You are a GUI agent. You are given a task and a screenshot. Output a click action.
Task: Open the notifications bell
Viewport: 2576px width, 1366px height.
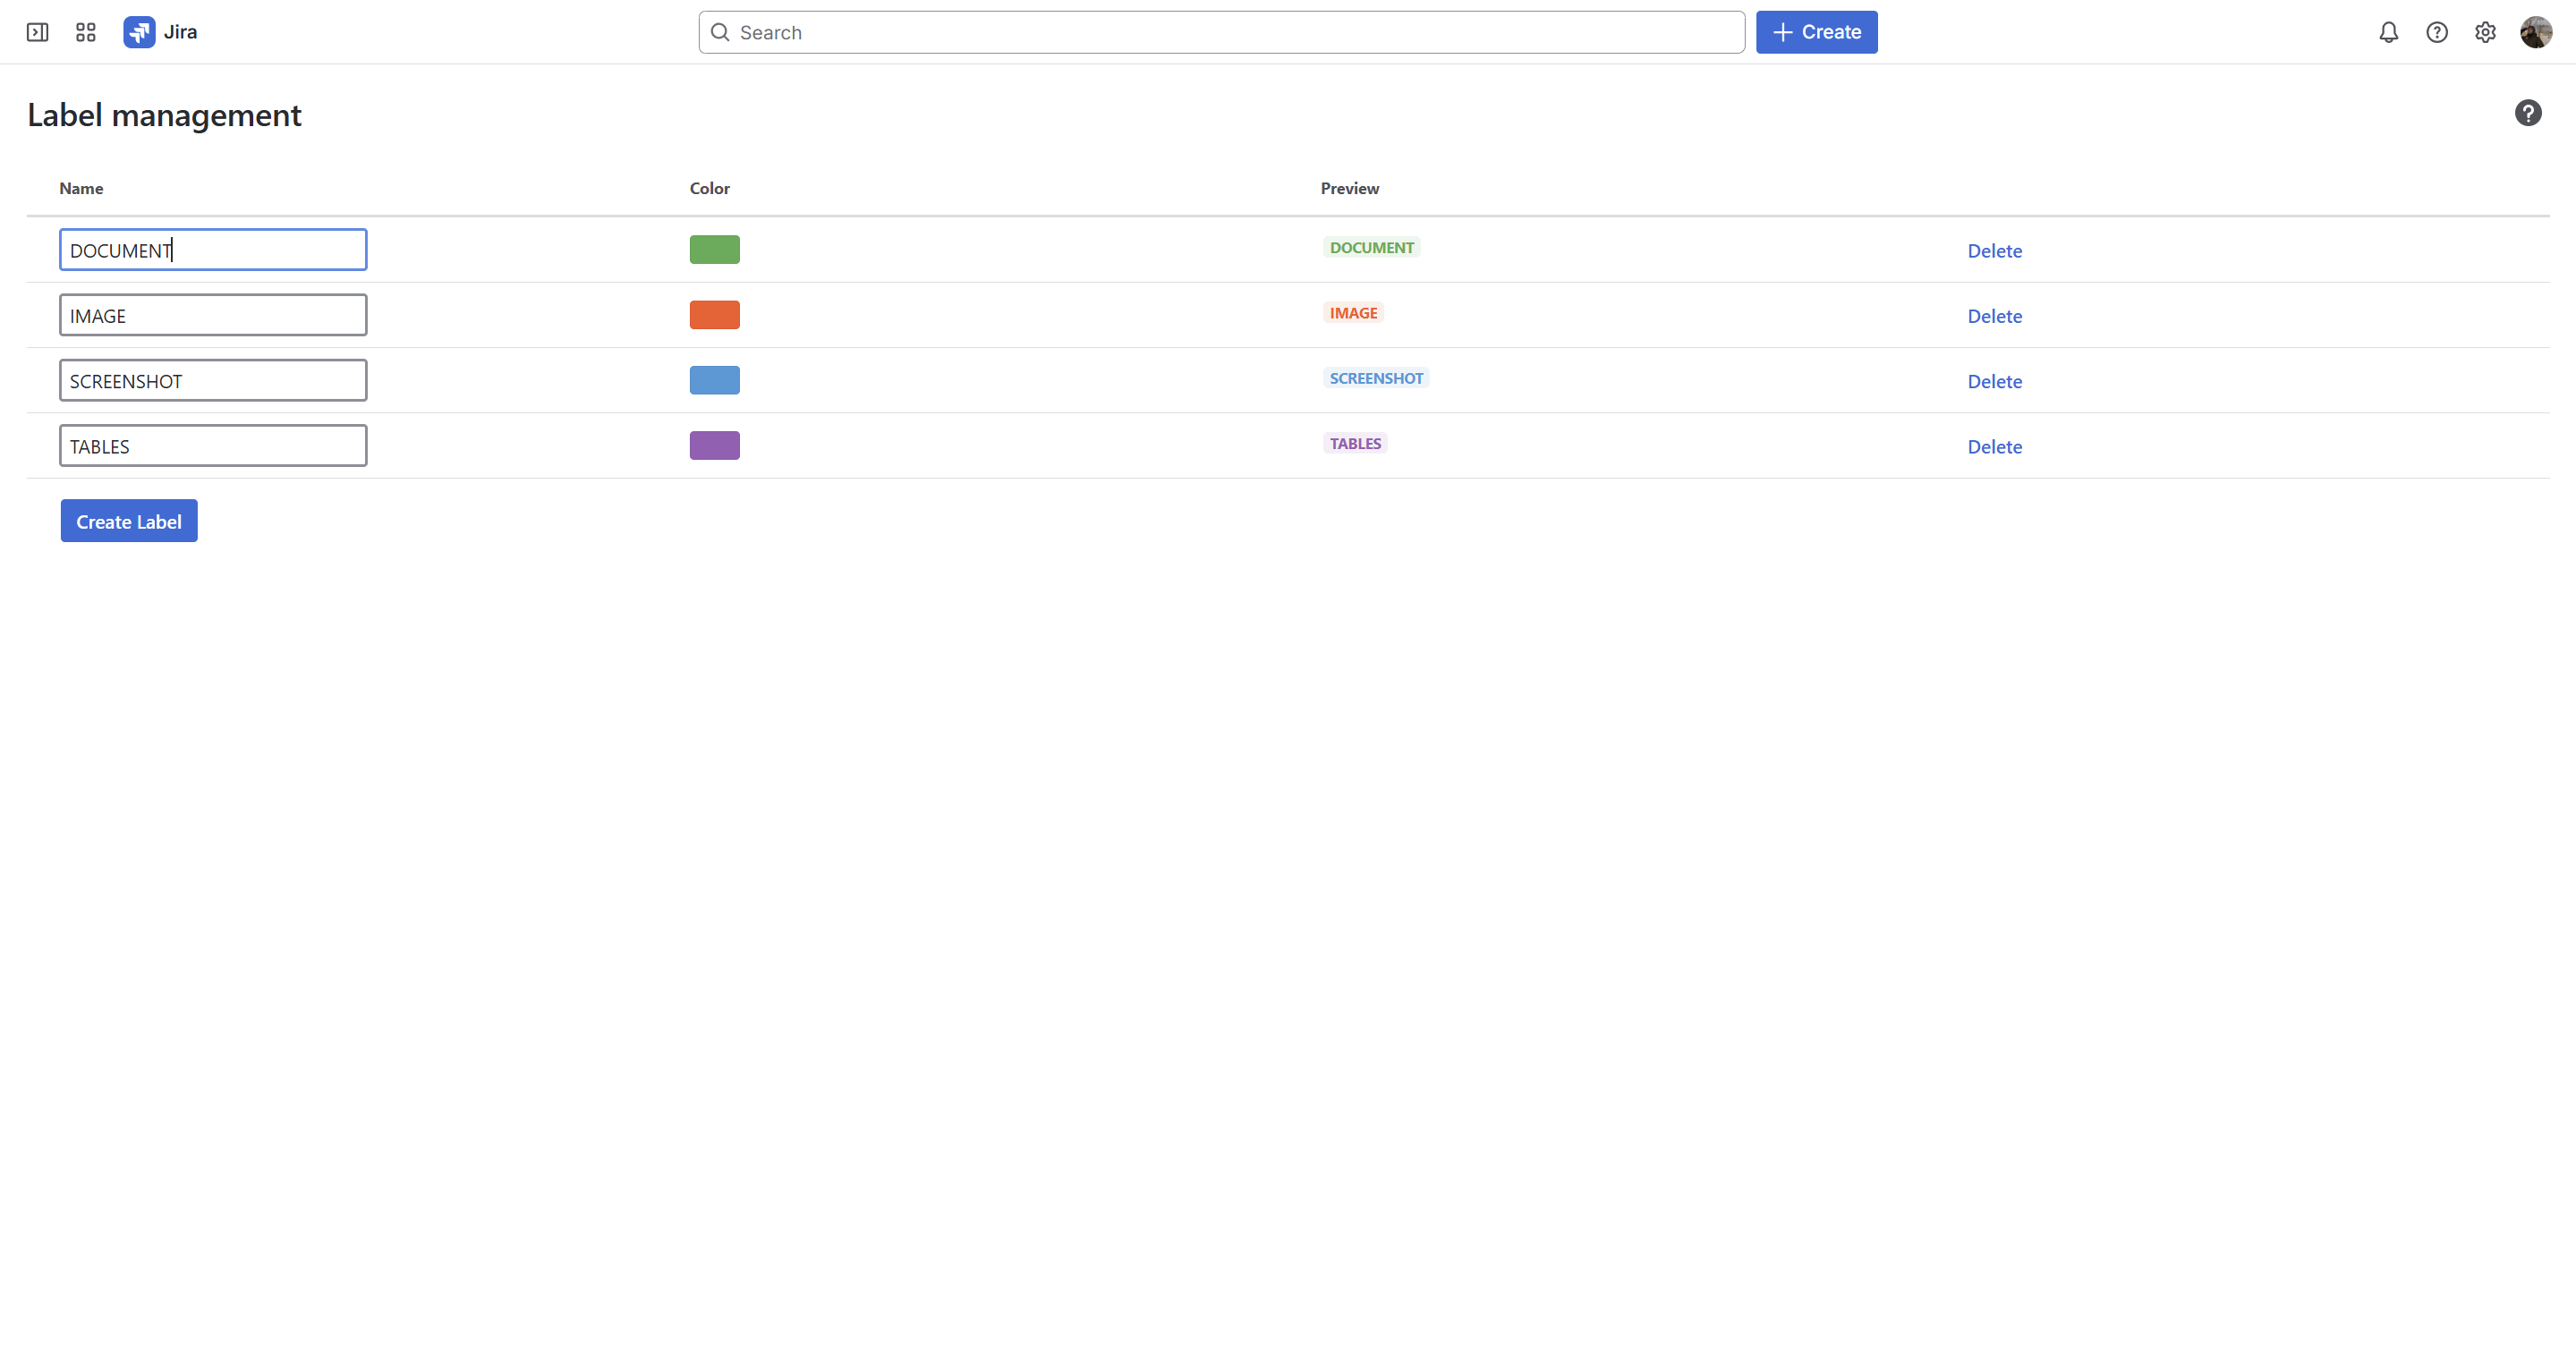coord(2388,32)
